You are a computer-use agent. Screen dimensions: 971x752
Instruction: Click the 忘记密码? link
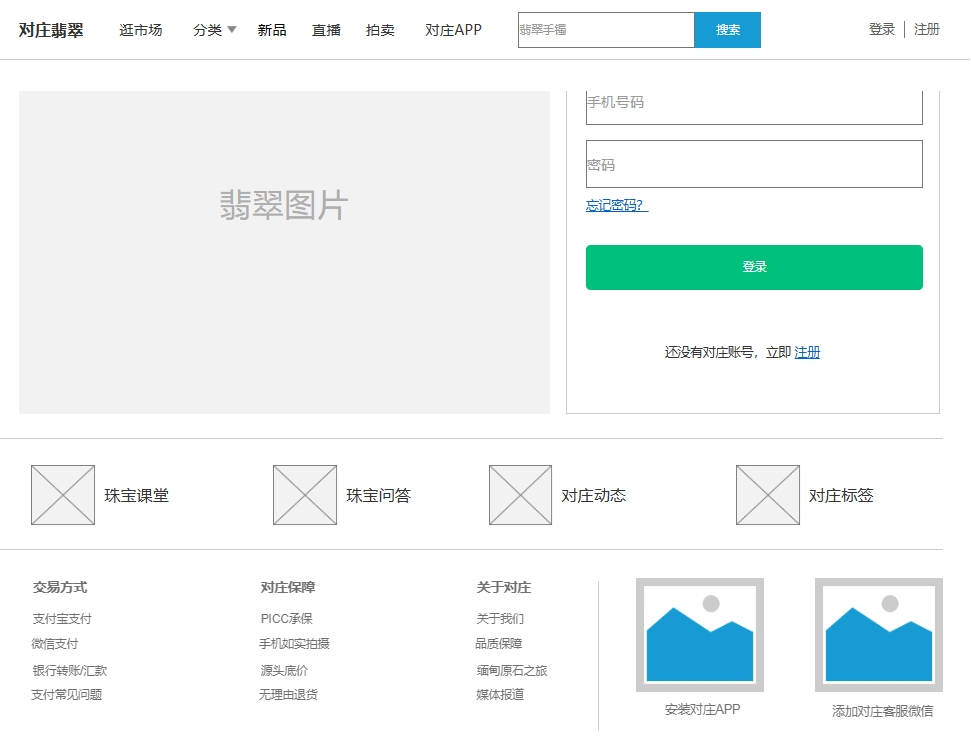click(617, 205)
